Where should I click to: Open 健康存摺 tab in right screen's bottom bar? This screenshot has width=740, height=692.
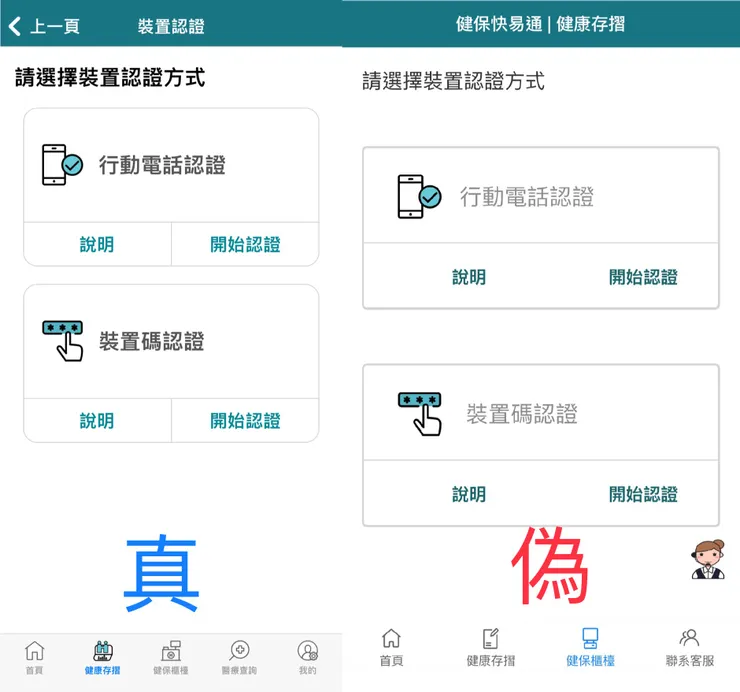click(x=491, y=647)
